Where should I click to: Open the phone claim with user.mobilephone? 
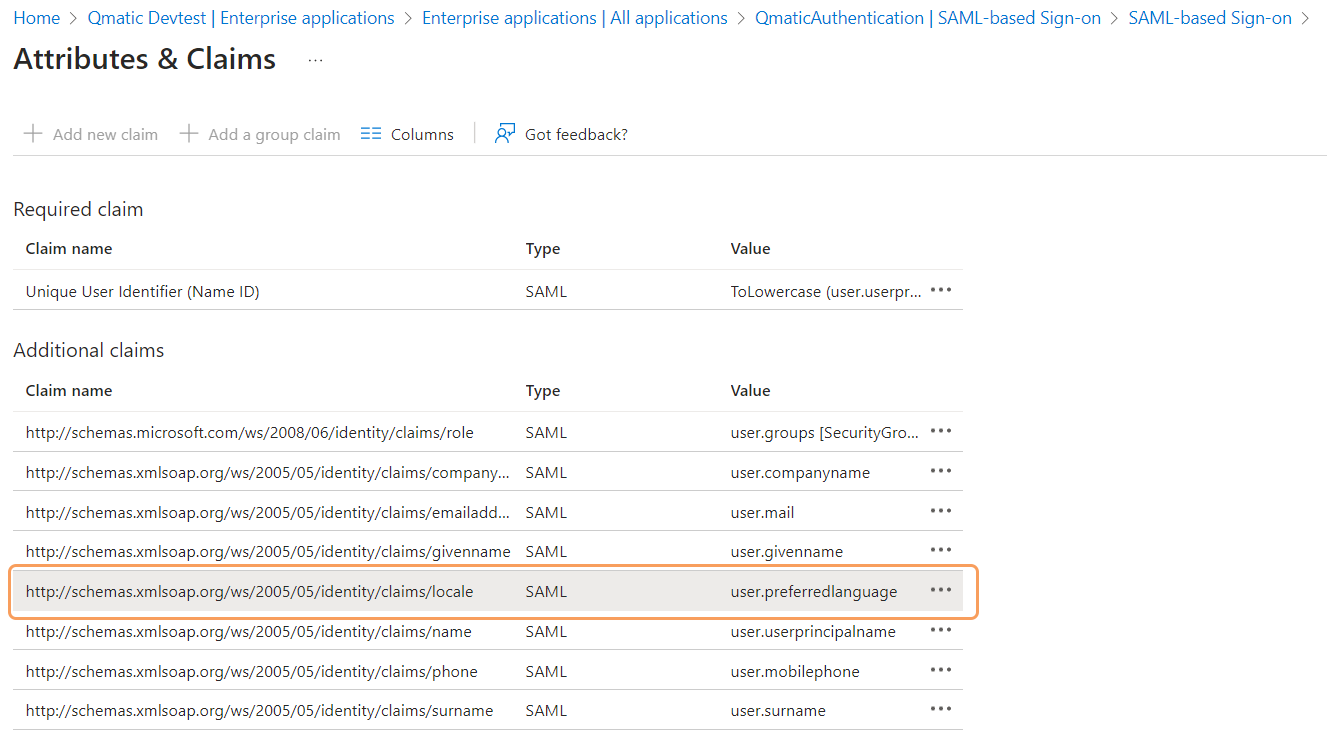252,671
